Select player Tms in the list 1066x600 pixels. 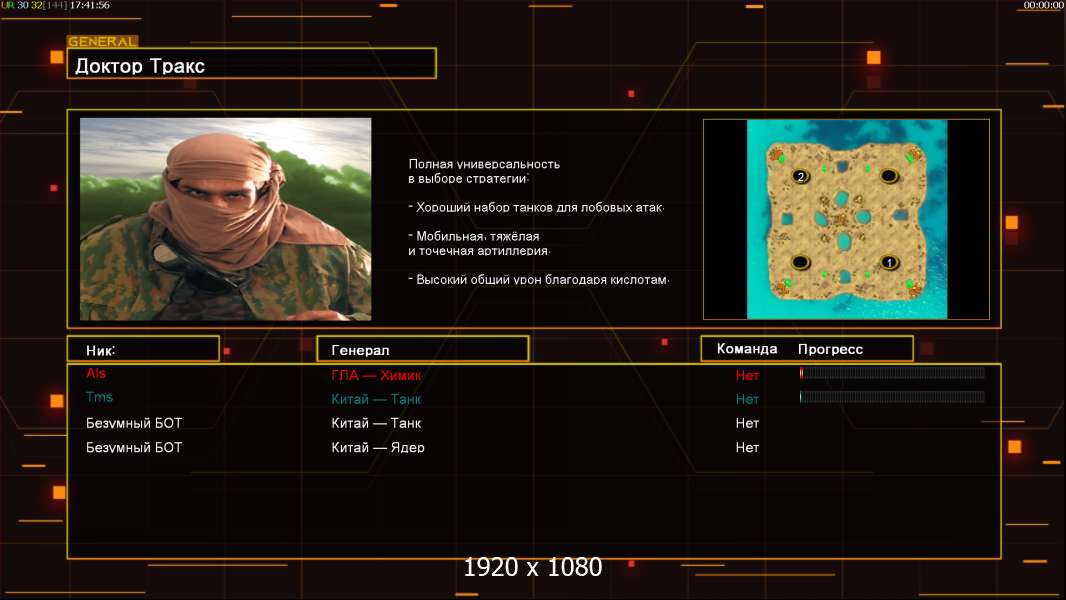(99, 397)
